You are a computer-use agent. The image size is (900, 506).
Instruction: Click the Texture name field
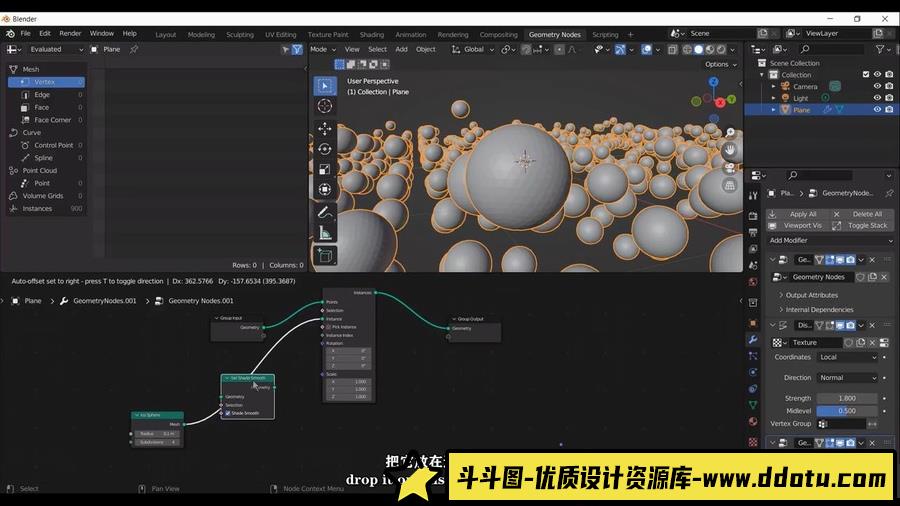tap(815, 342)
